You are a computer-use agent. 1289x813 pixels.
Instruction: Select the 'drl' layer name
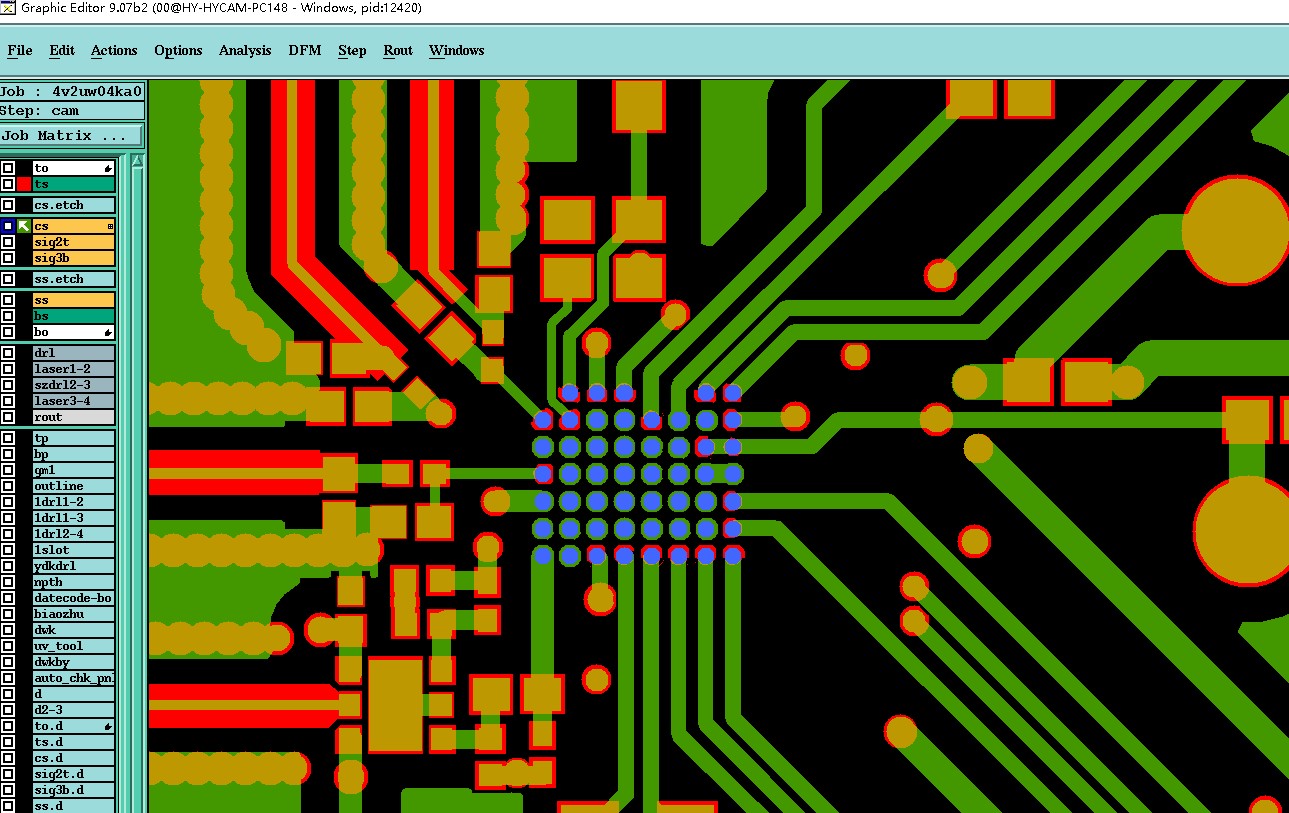[x=74, y=353]
